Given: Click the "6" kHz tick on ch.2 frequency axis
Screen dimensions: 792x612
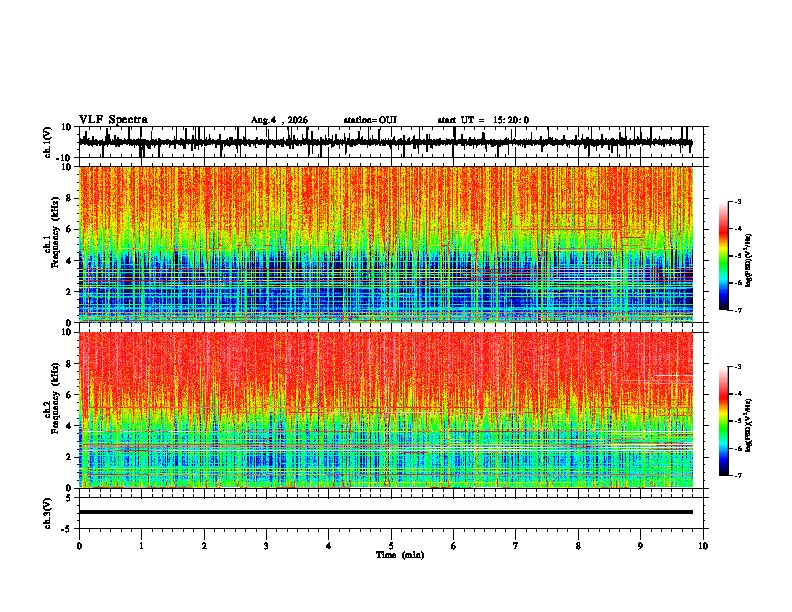Looking at the screenshot, I should click(70, 394).
